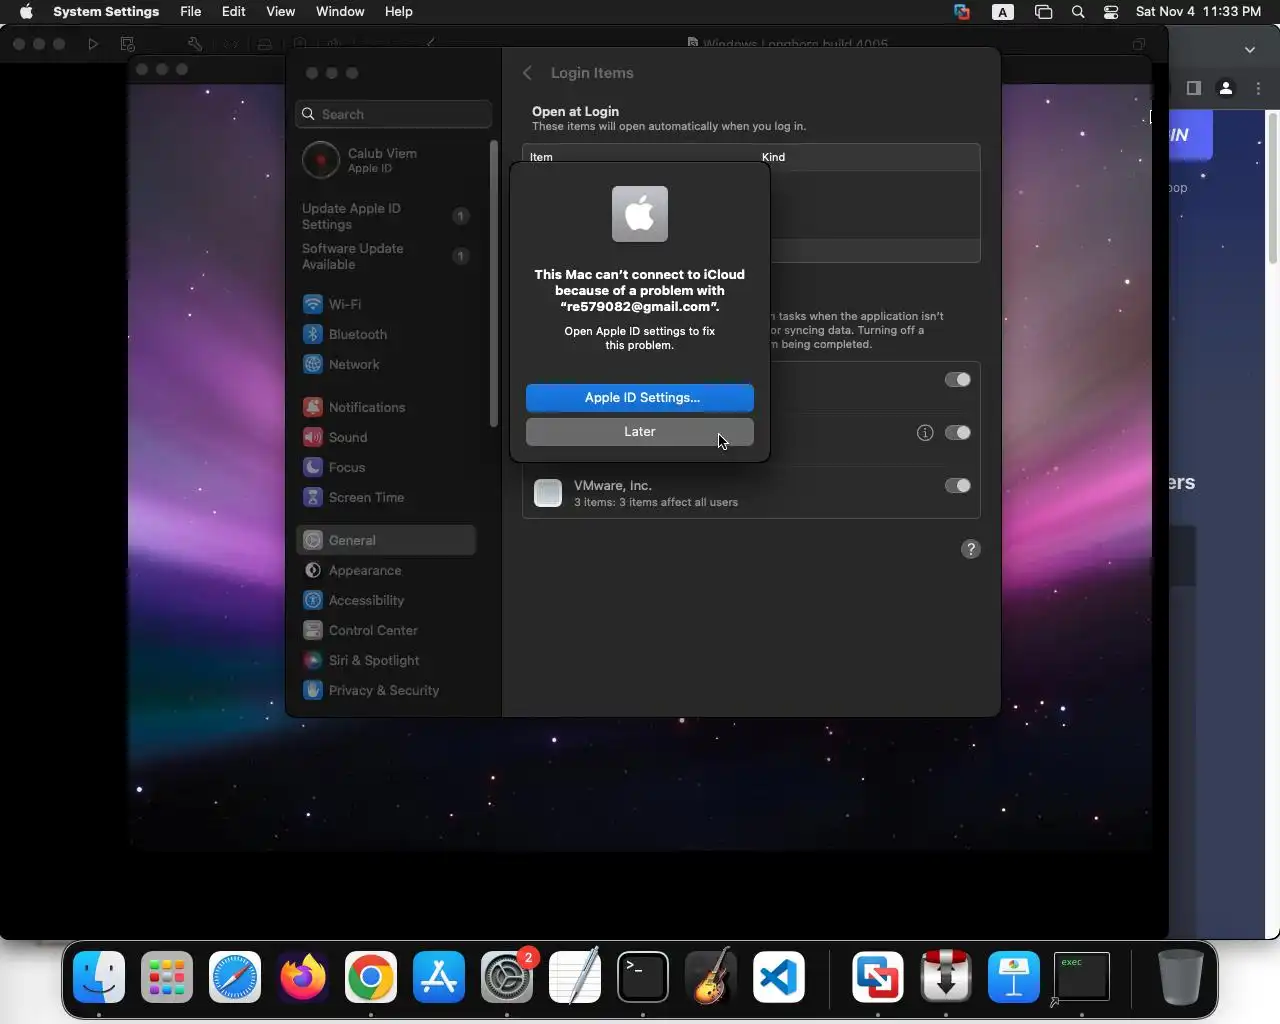Open Control Center in menu bar
The height and width of the screenshot is (1024, 1280).
(x=1111, y=12)
